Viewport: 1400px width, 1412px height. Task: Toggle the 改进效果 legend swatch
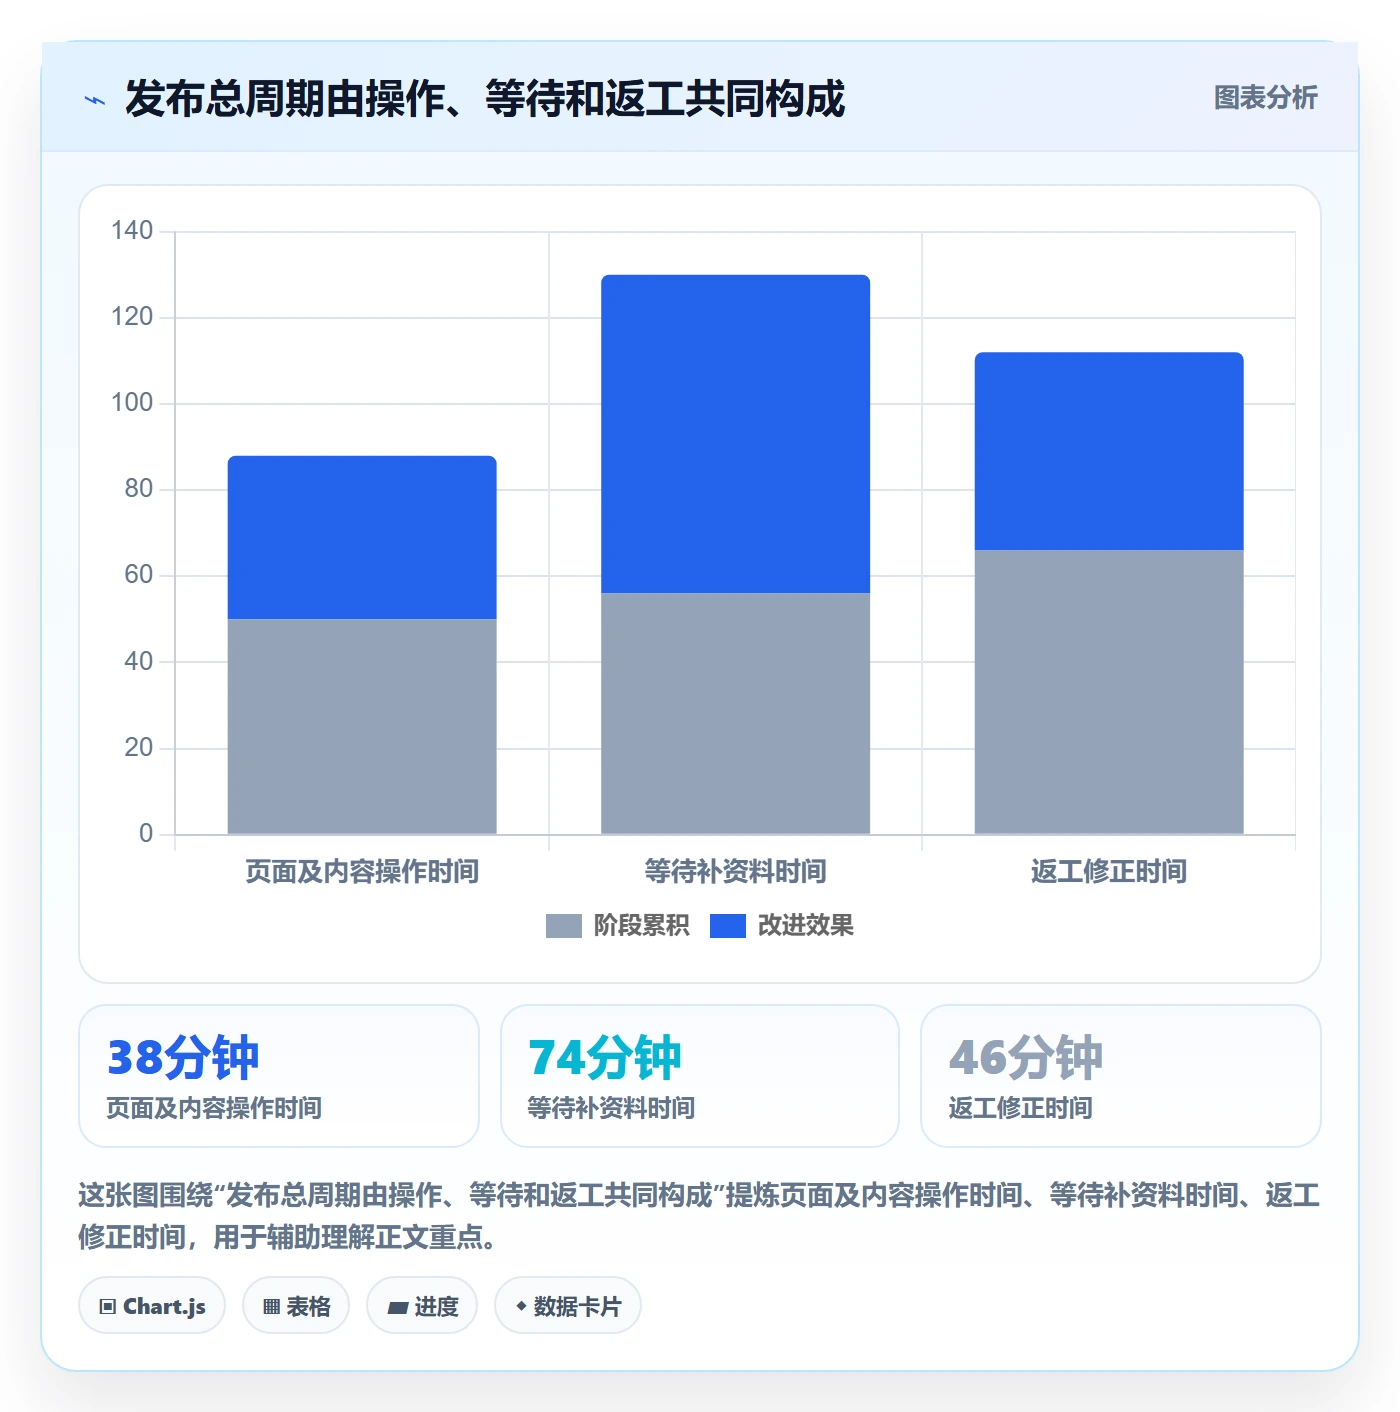coord(727,926)
